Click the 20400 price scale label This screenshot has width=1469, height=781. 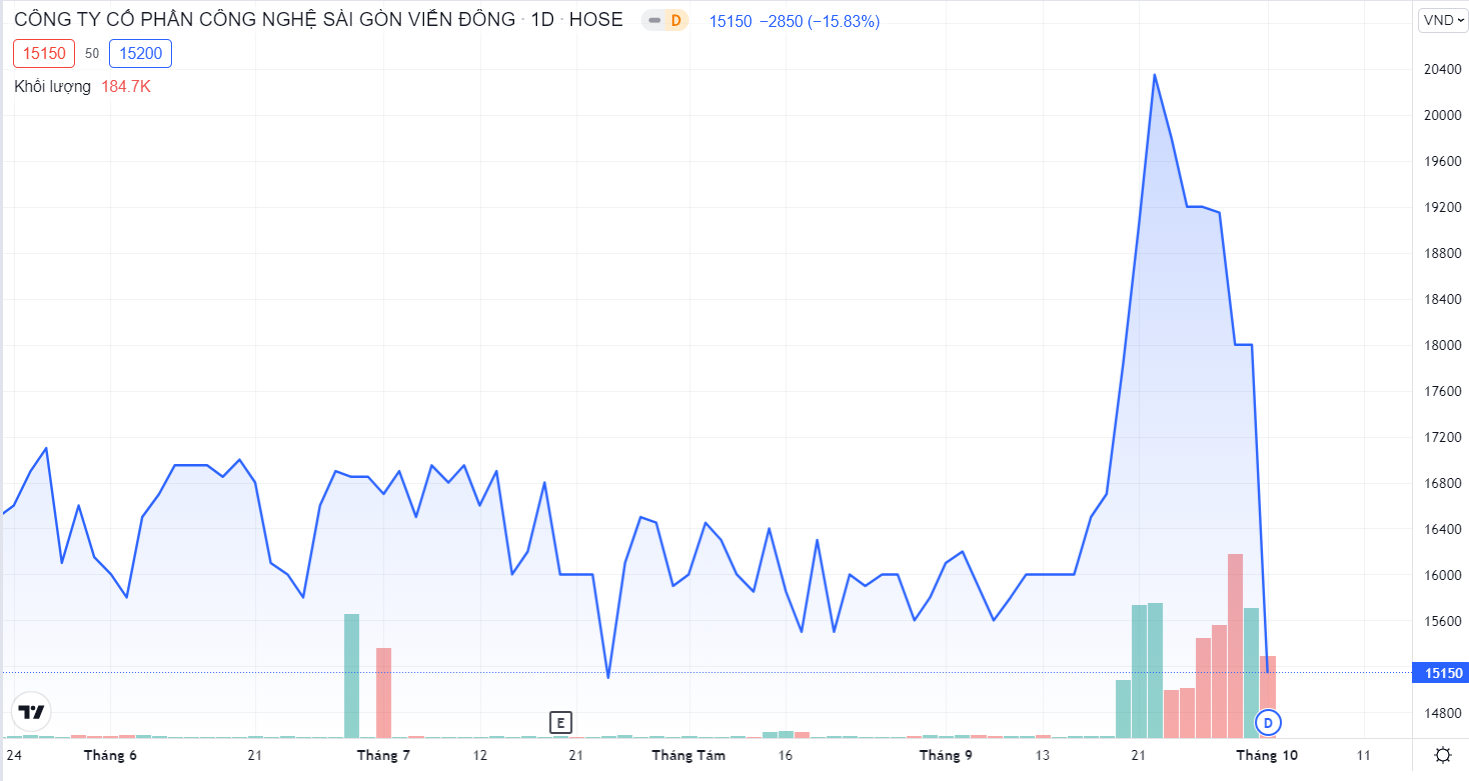click(x=1437, y=69)
